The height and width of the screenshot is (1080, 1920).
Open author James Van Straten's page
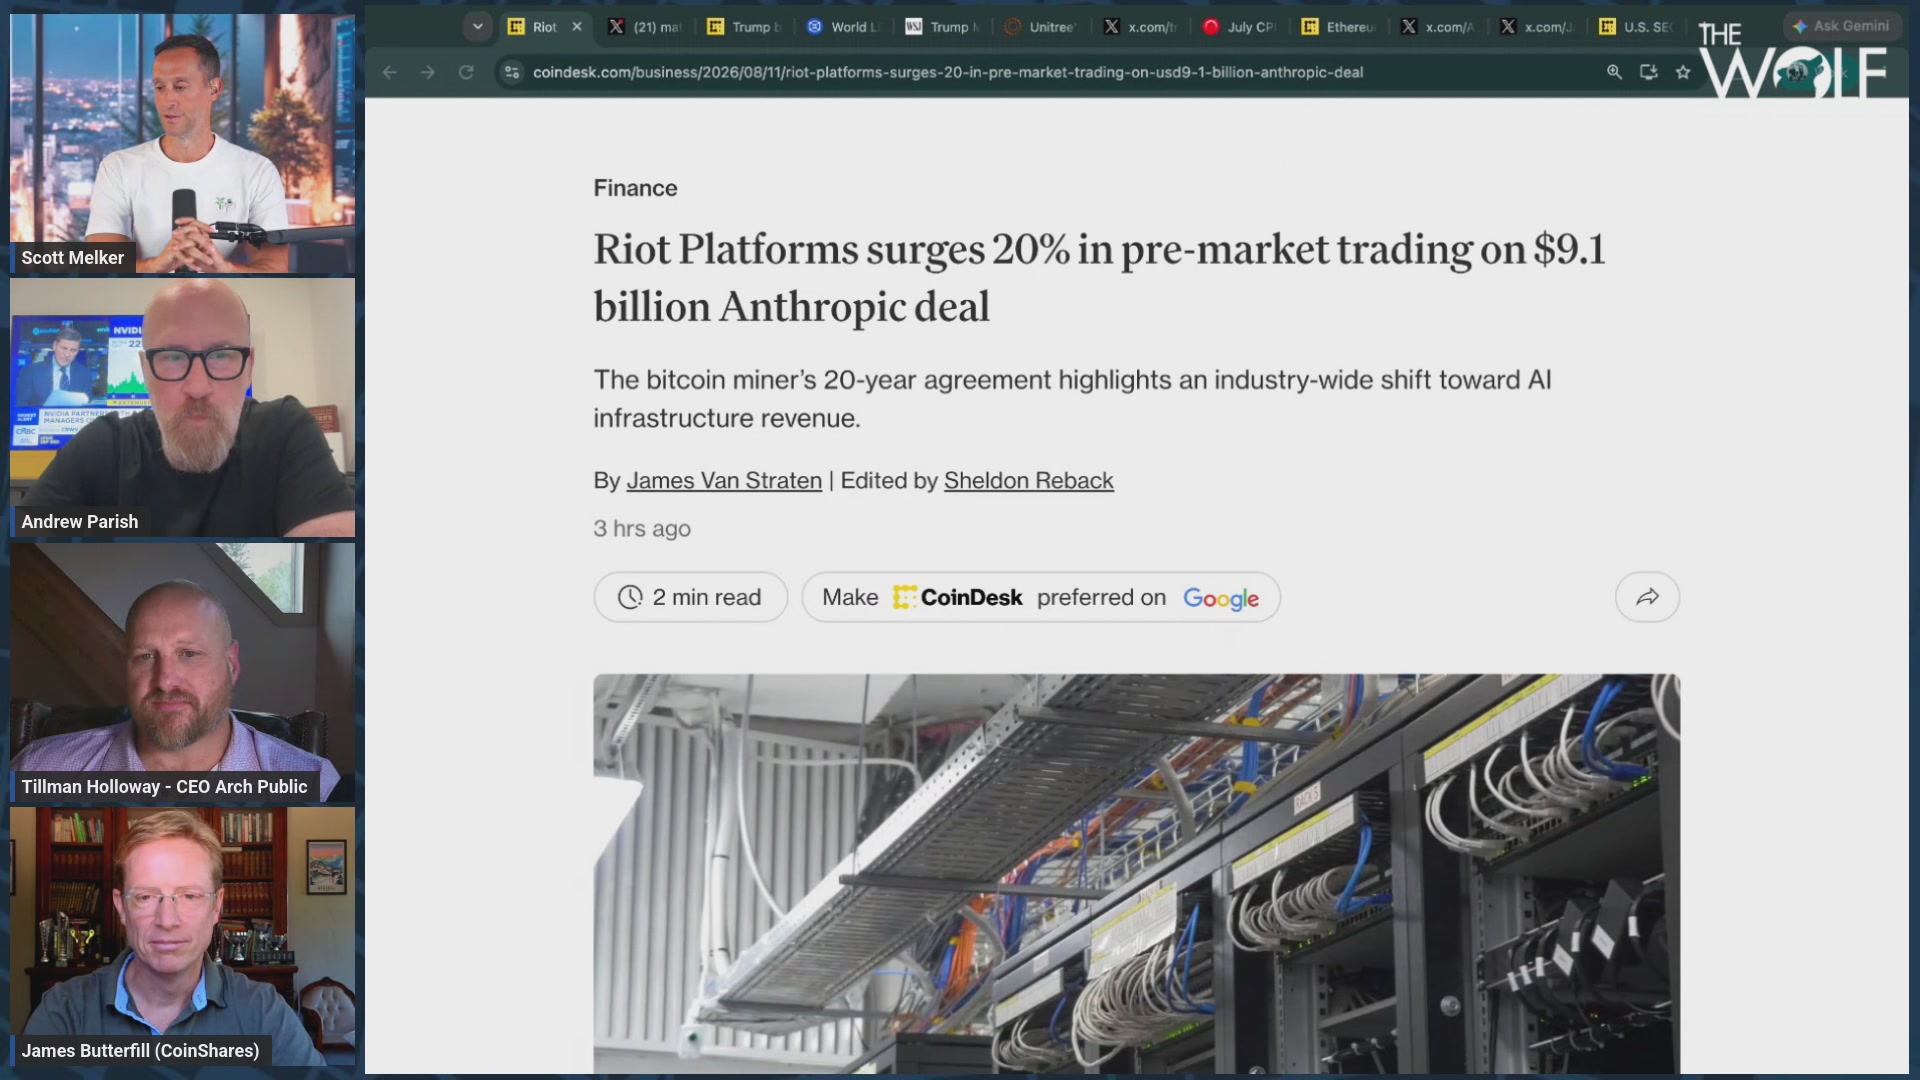point(724,481)
